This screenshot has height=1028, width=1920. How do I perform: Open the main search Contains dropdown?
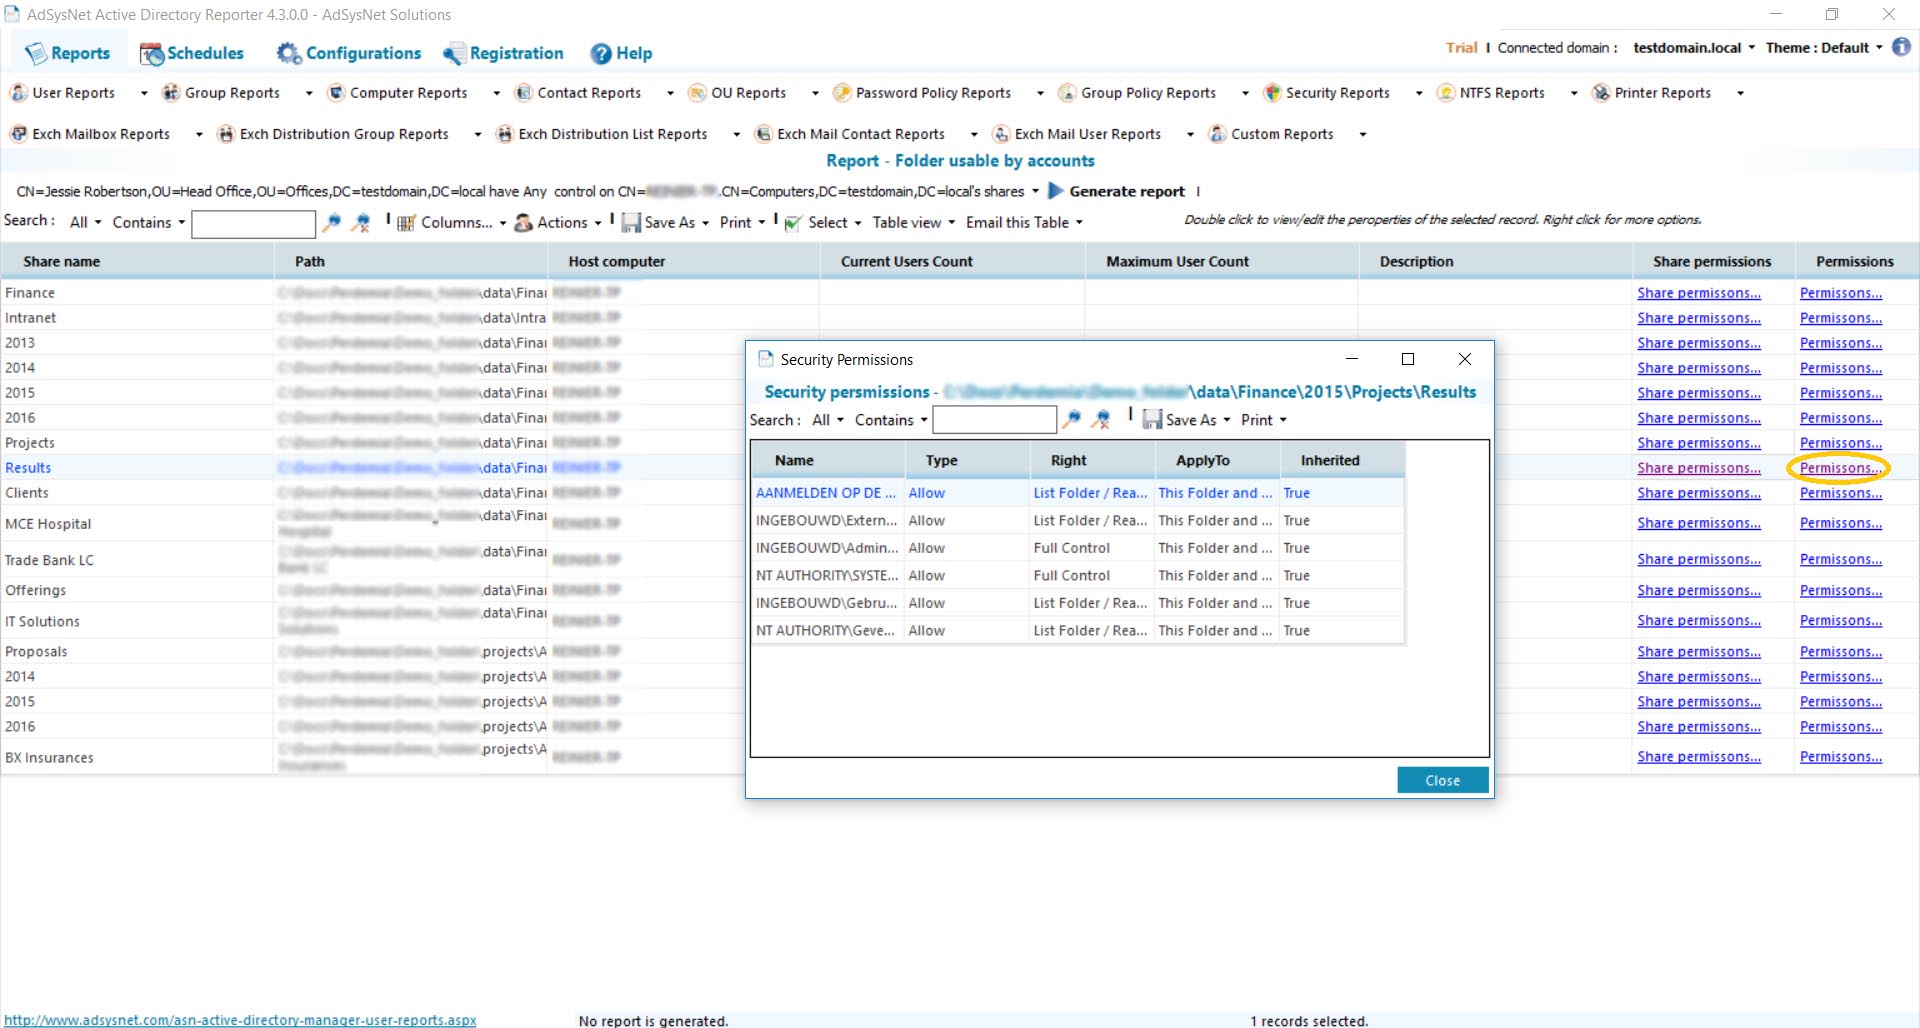pos(149,222)
